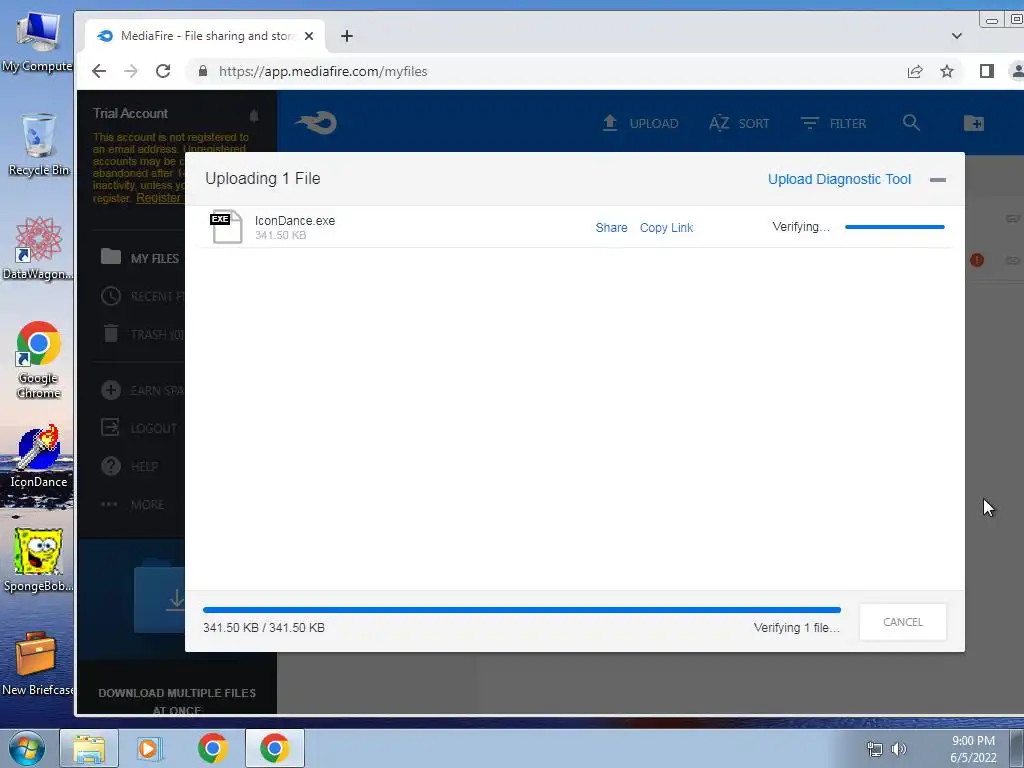Click the browser forward arrow
Screen dimensions: 1024x768
point(131,71)
